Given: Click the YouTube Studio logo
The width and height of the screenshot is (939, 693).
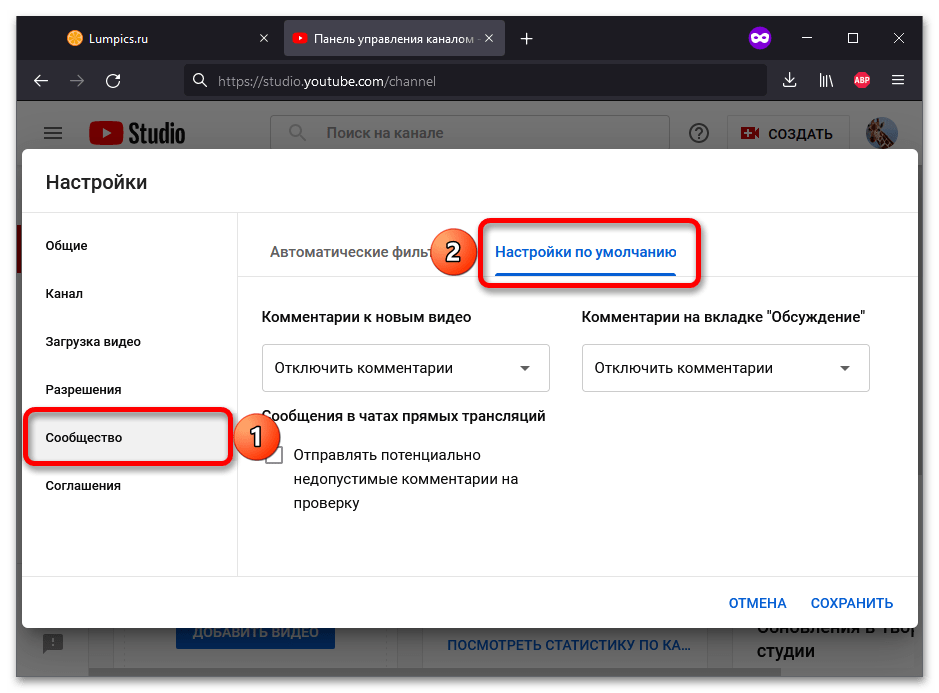Looking at the screenshot, I should click(x=137, y=133).
